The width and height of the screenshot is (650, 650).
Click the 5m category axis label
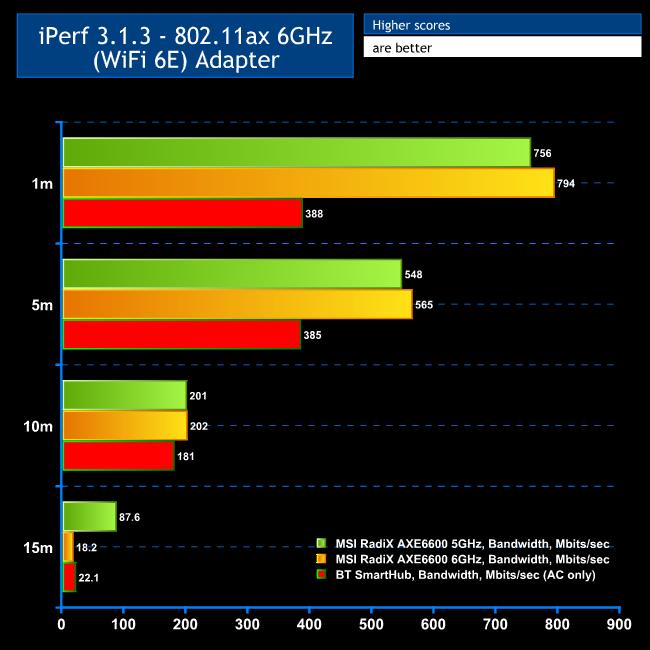click(42, 305)
